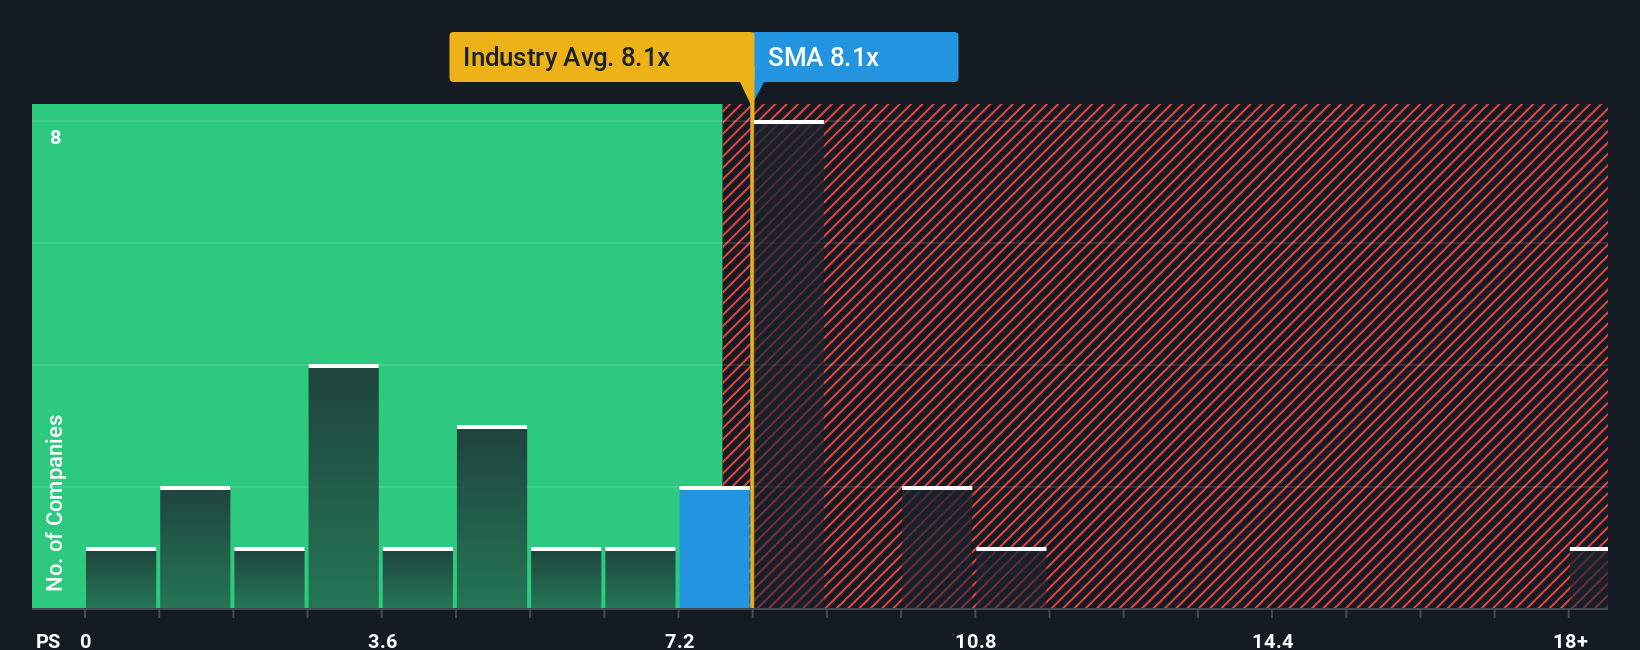Viewport: 1640px width, 650px height.
Task: Click the 18+ bar at the chart's edge
Action: coord(1589,578)
